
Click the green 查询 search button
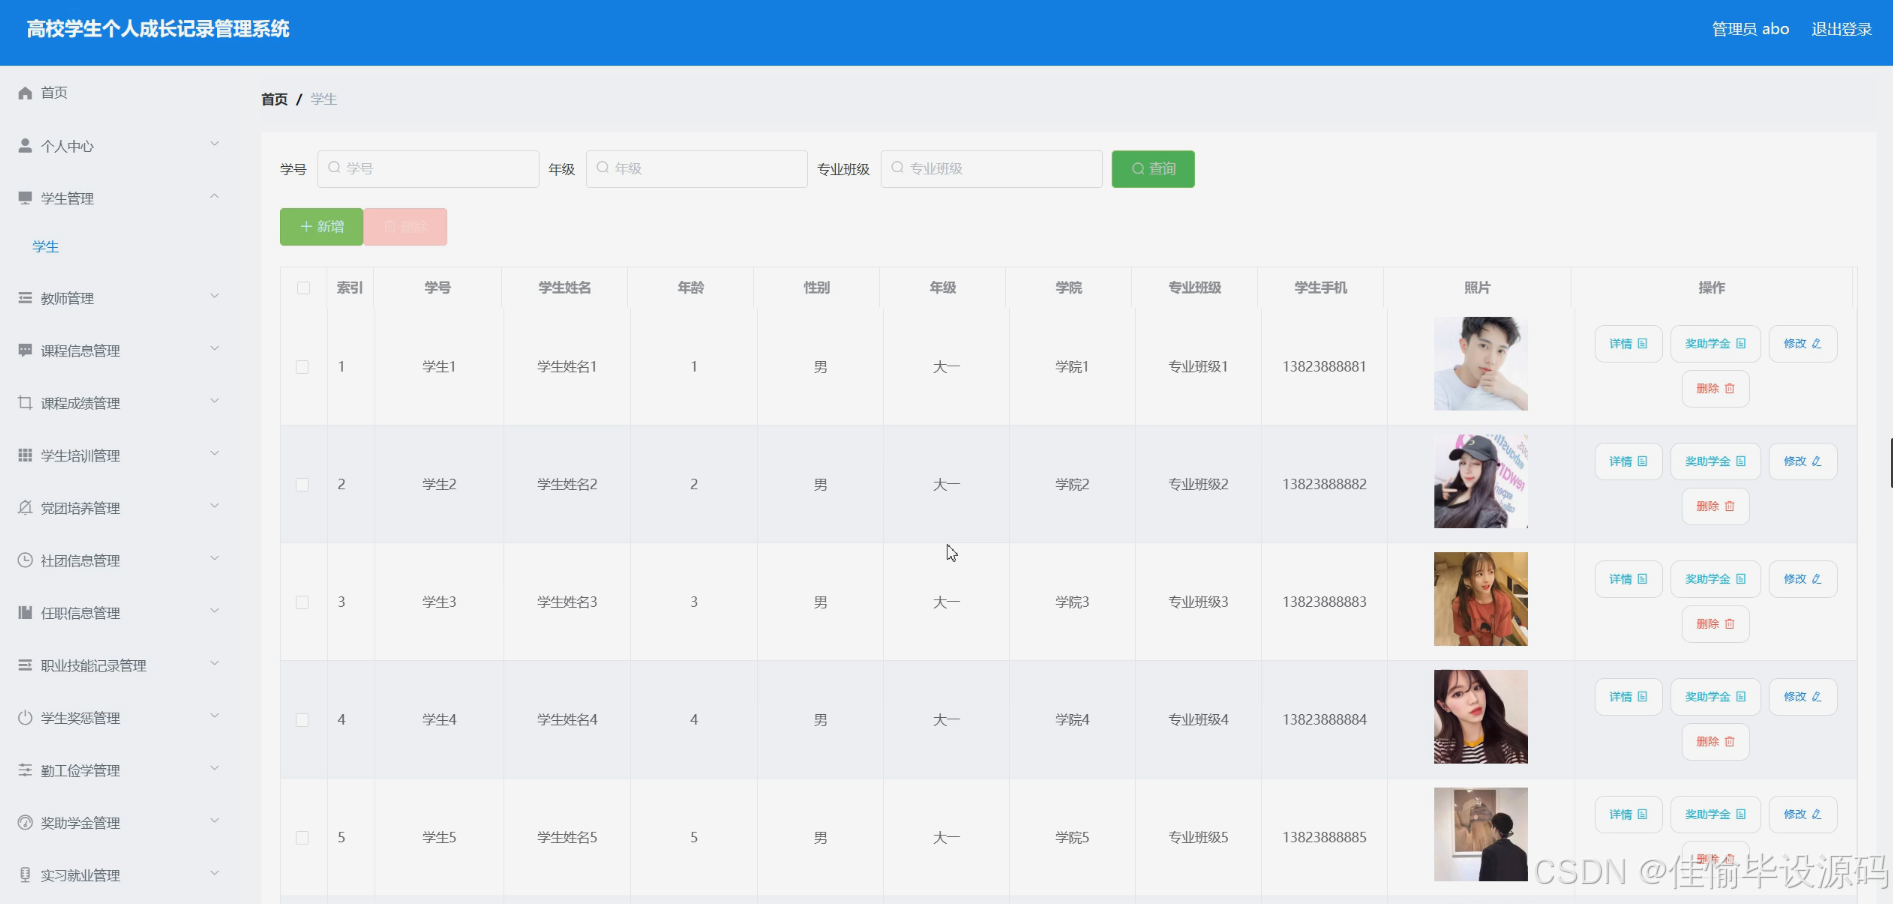[x=1153, y=169]
